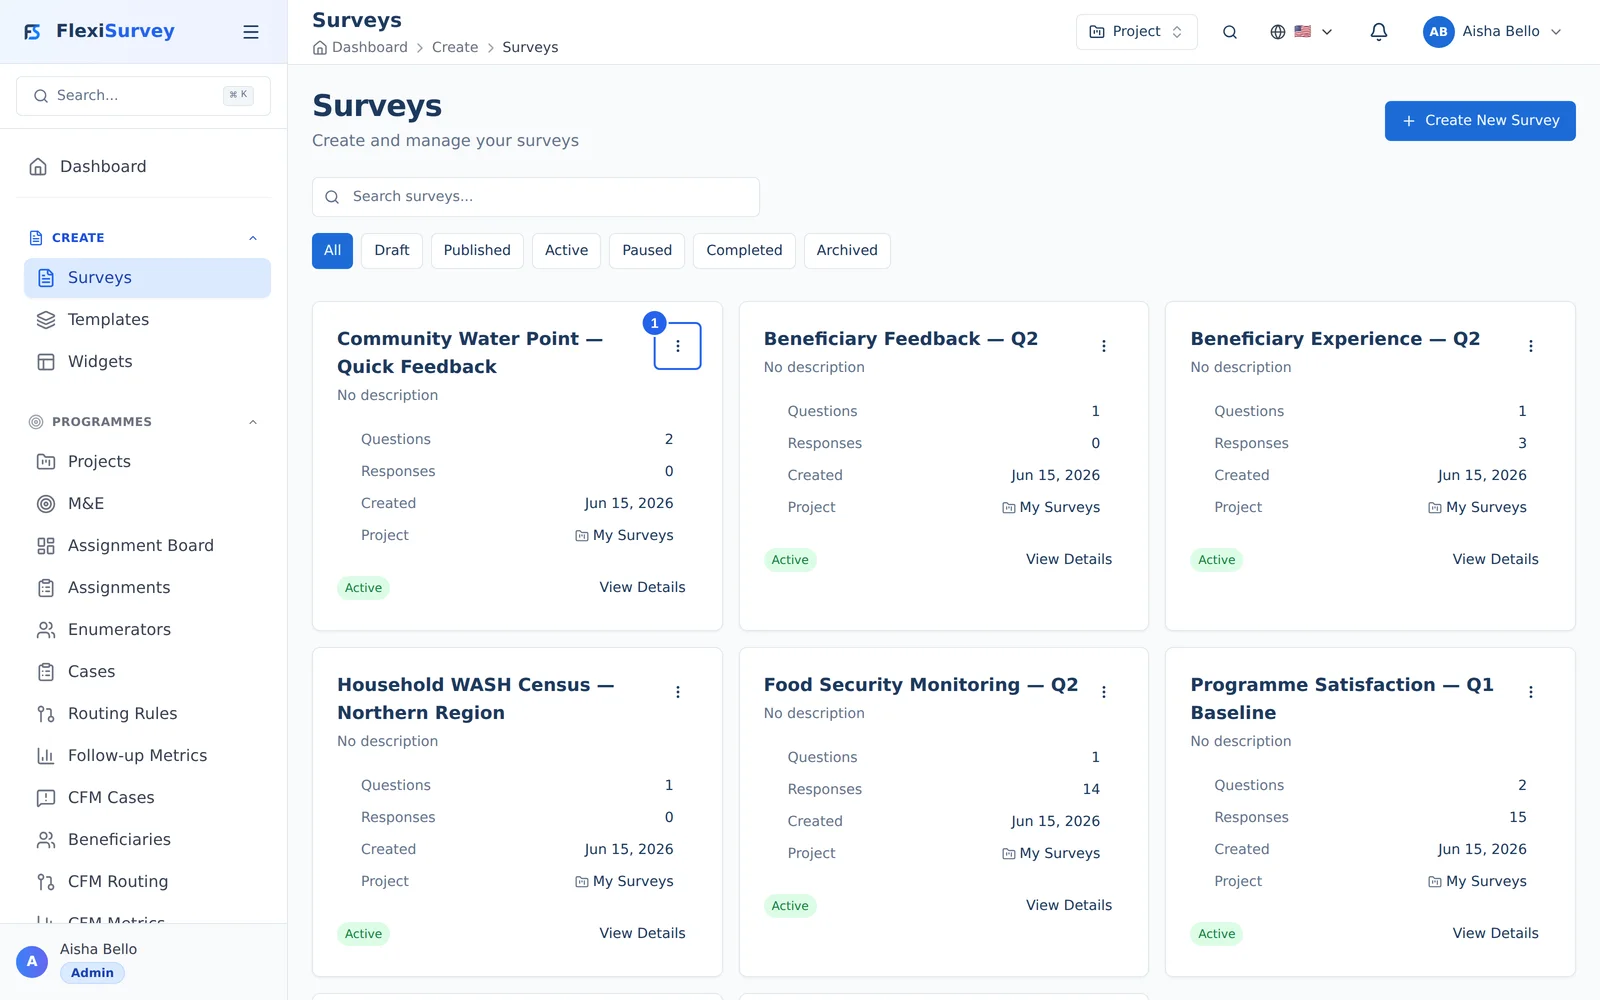Click Create New Survey button
The height and width of the screenshot is (1000, 1600).
pyautogui.click(x=1480, y=121)
